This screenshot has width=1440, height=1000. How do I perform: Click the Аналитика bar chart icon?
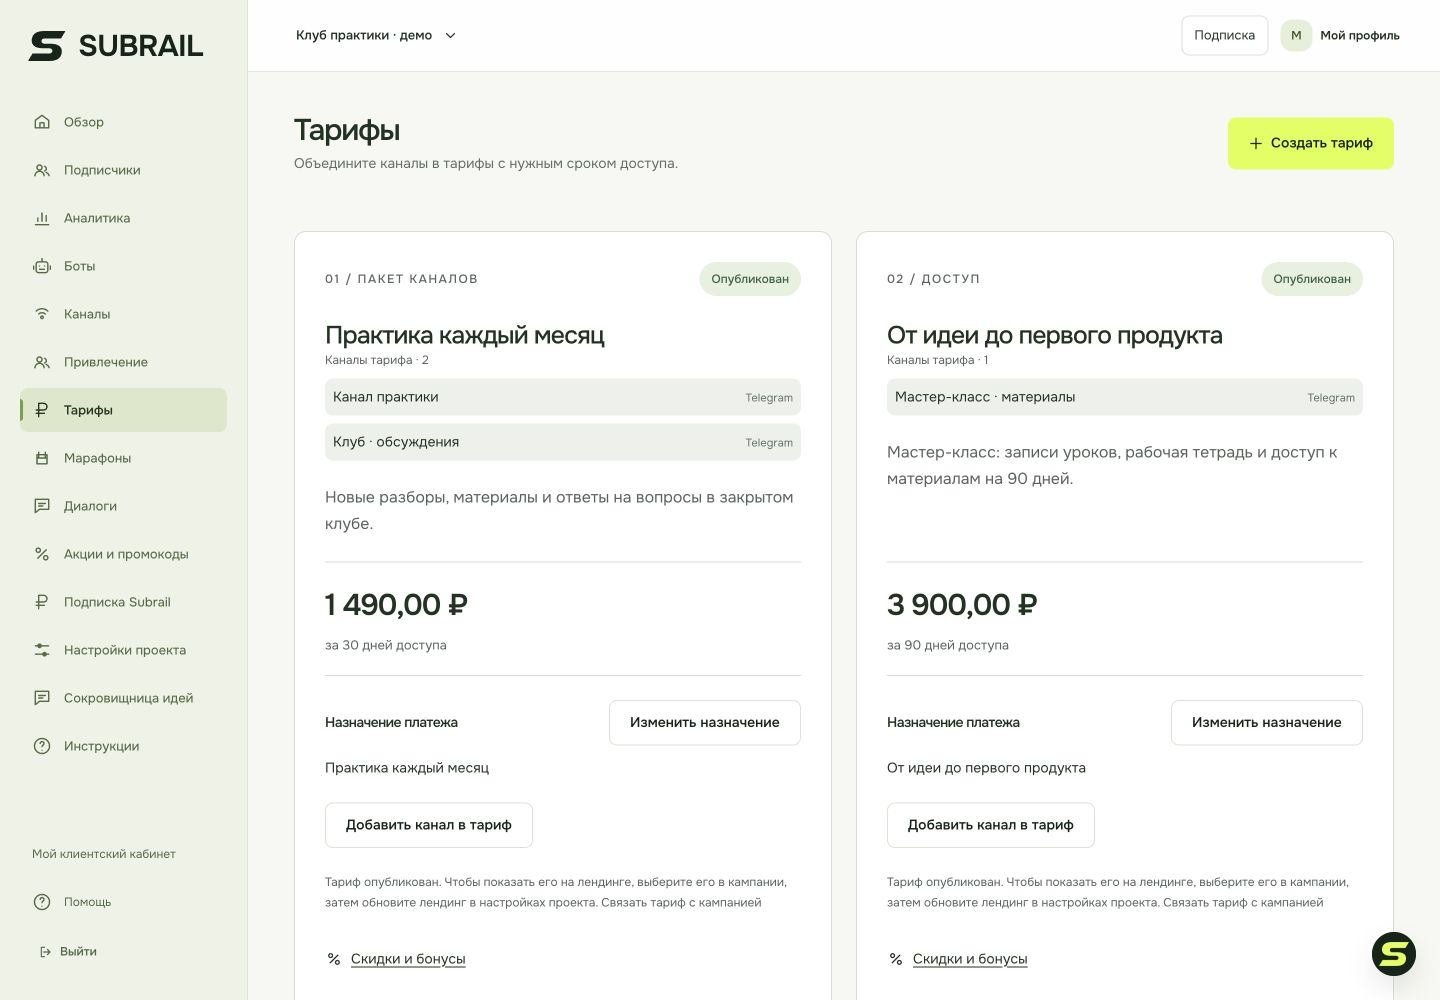pyautogui.click(x=42, y=218)
